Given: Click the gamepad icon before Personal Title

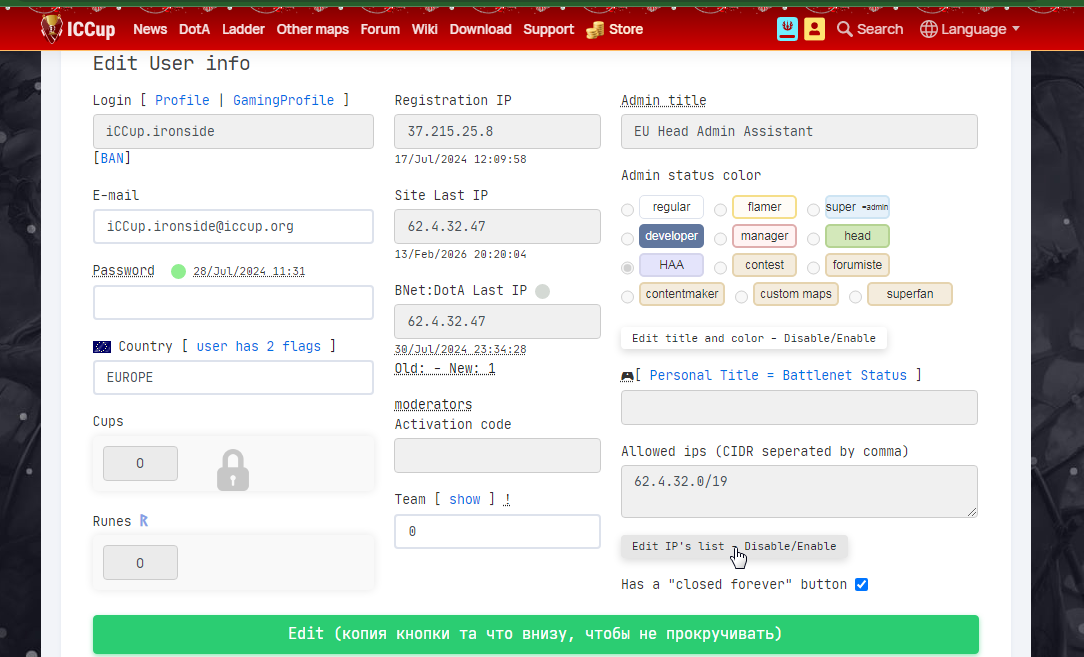Looking at the screenshot, I should click(x=627, y=376).
